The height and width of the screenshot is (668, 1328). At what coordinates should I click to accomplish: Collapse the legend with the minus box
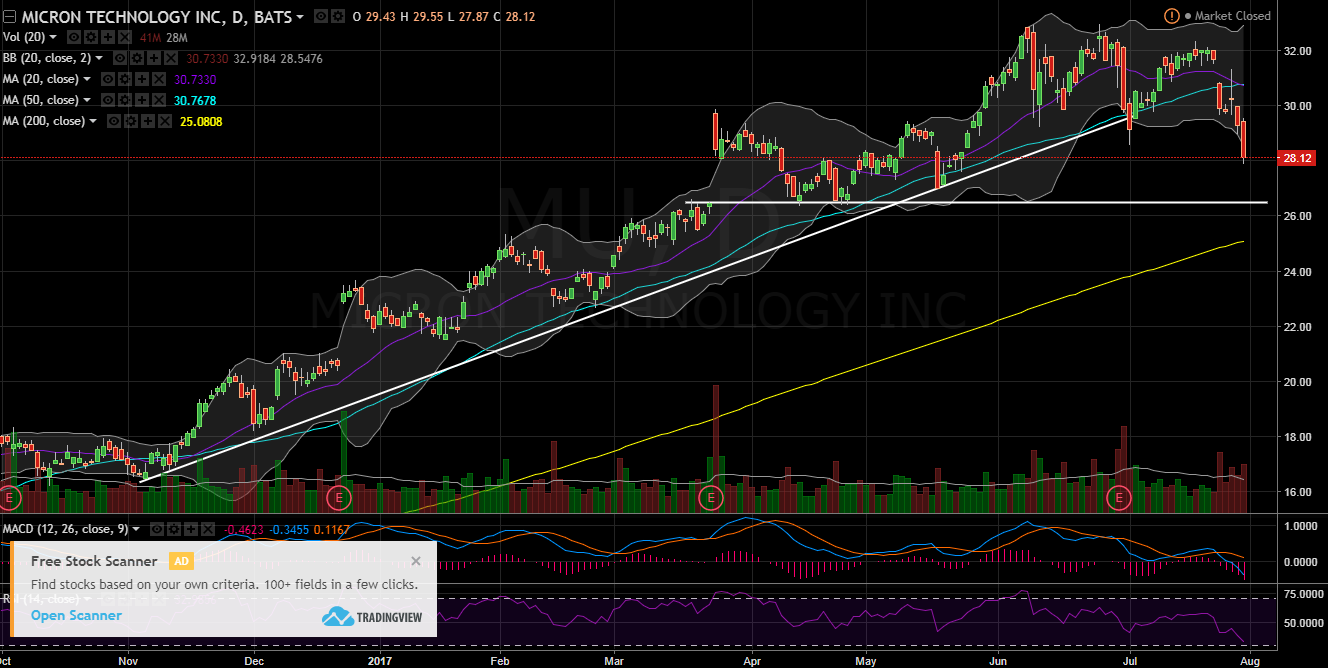[x=9, y=16]
